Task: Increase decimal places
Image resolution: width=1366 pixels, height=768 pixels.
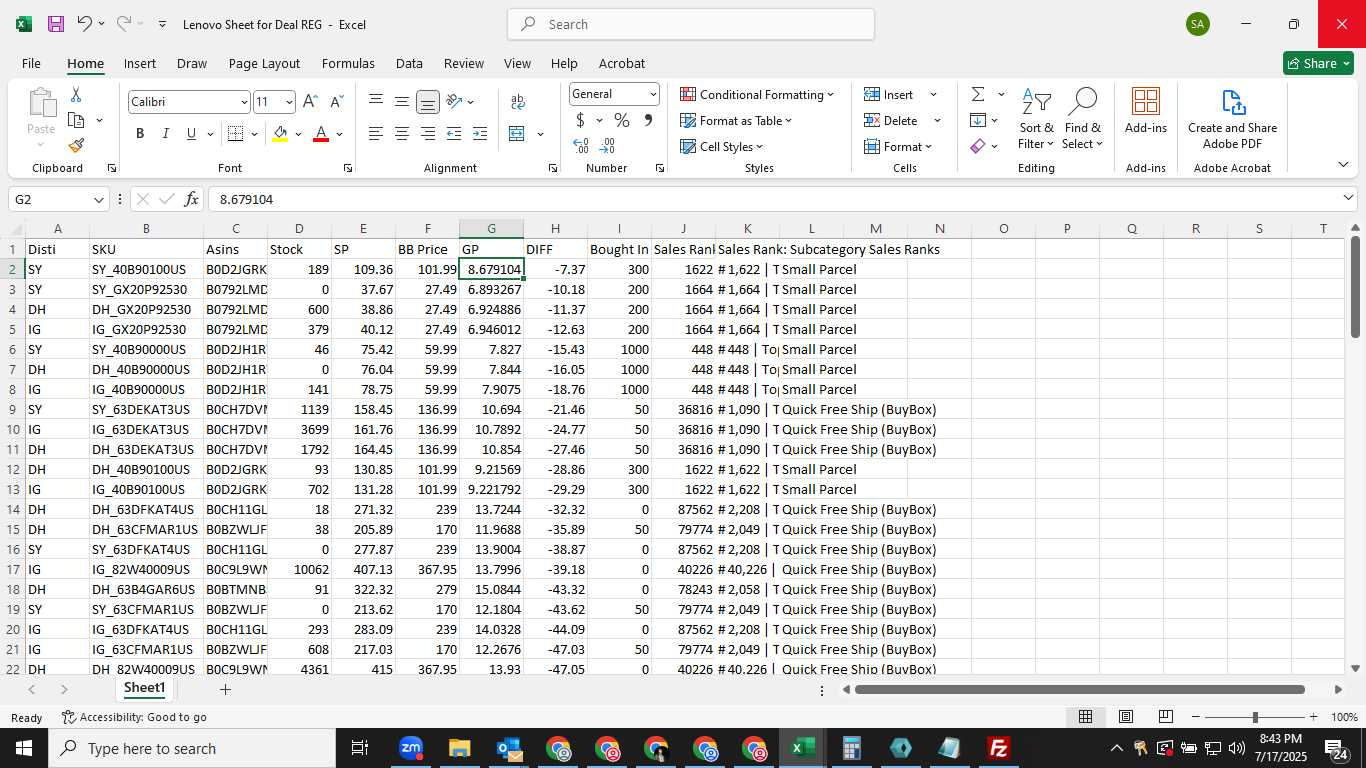Action: pos(581,146)
